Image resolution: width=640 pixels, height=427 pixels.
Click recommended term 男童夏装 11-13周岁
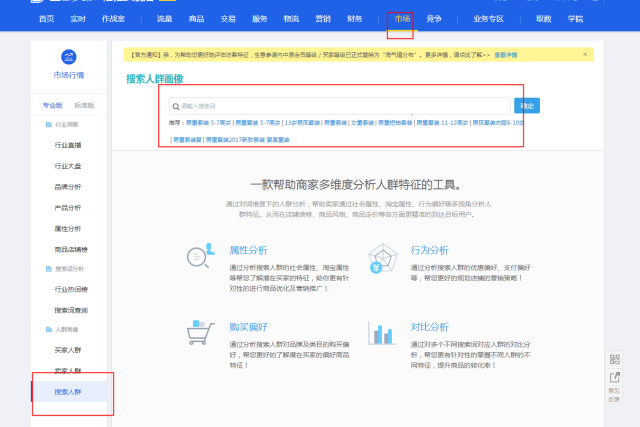coord(442,123)
